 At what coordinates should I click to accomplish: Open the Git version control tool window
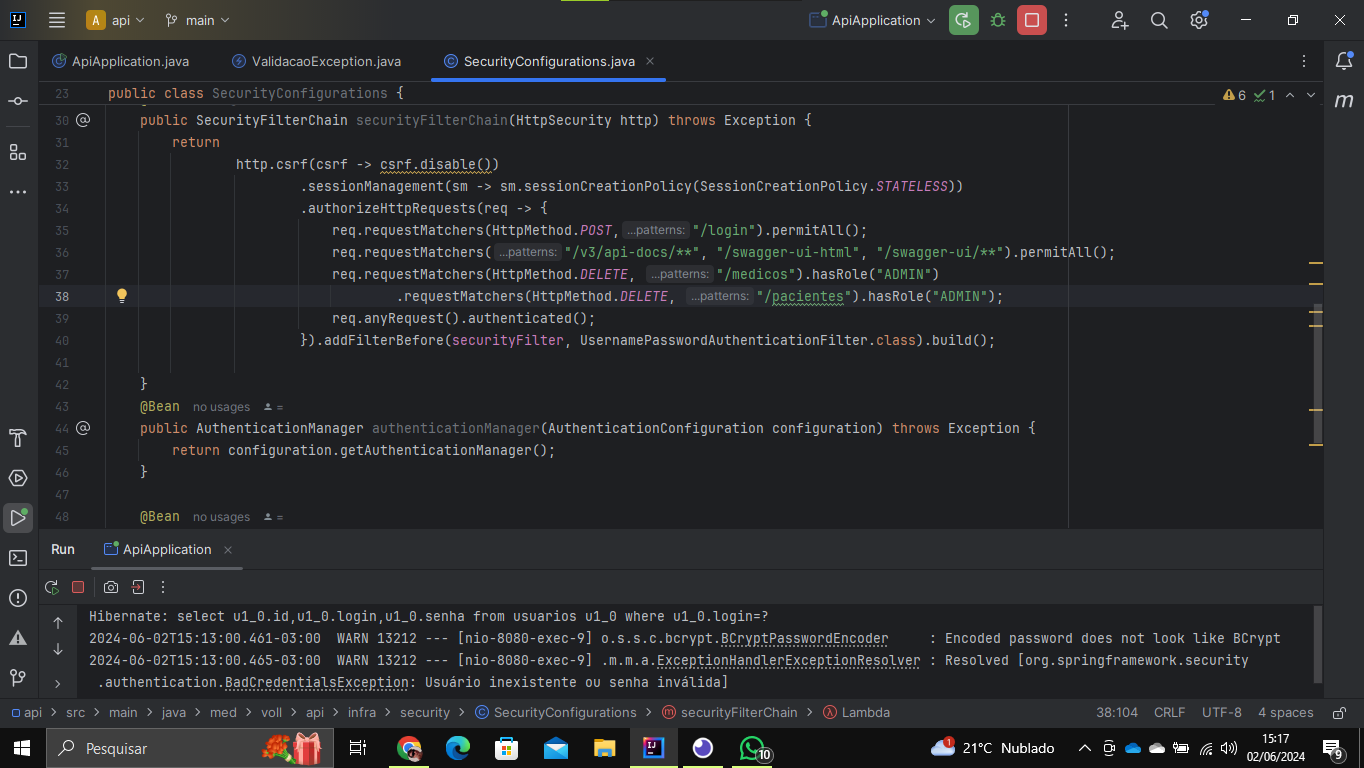pos(18,677)
